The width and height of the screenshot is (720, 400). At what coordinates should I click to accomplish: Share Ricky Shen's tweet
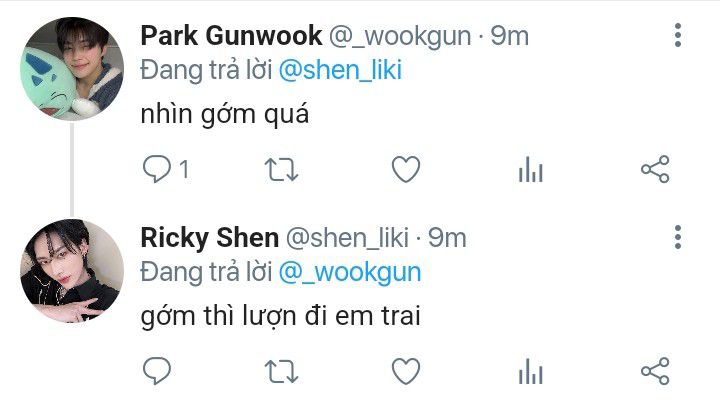click(x=655, y=371)
